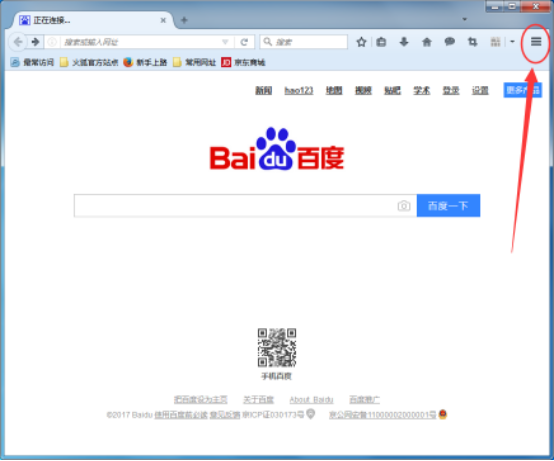Reload the page with refresh icon
This screenshot has width=554, height=461.
click(x=244, y=42)
